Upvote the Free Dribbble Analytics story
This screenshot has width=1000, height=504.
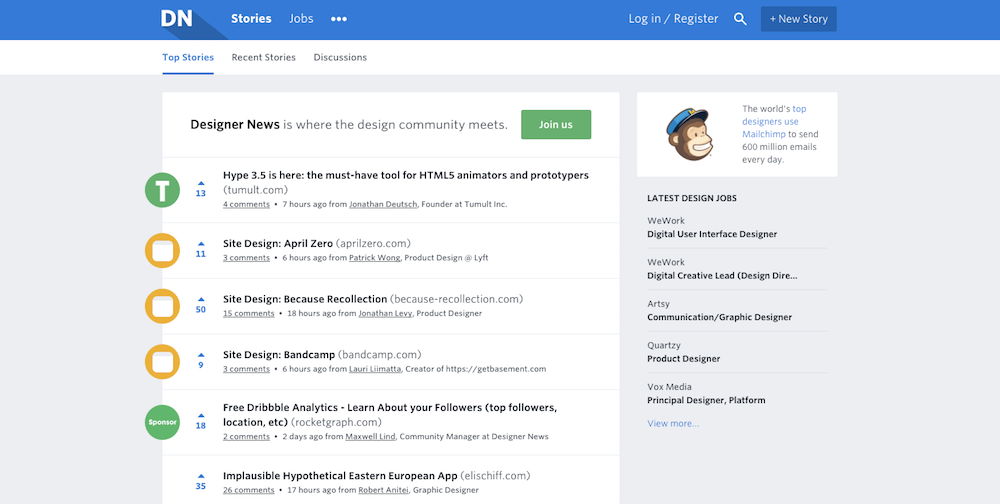pos(201,415)
